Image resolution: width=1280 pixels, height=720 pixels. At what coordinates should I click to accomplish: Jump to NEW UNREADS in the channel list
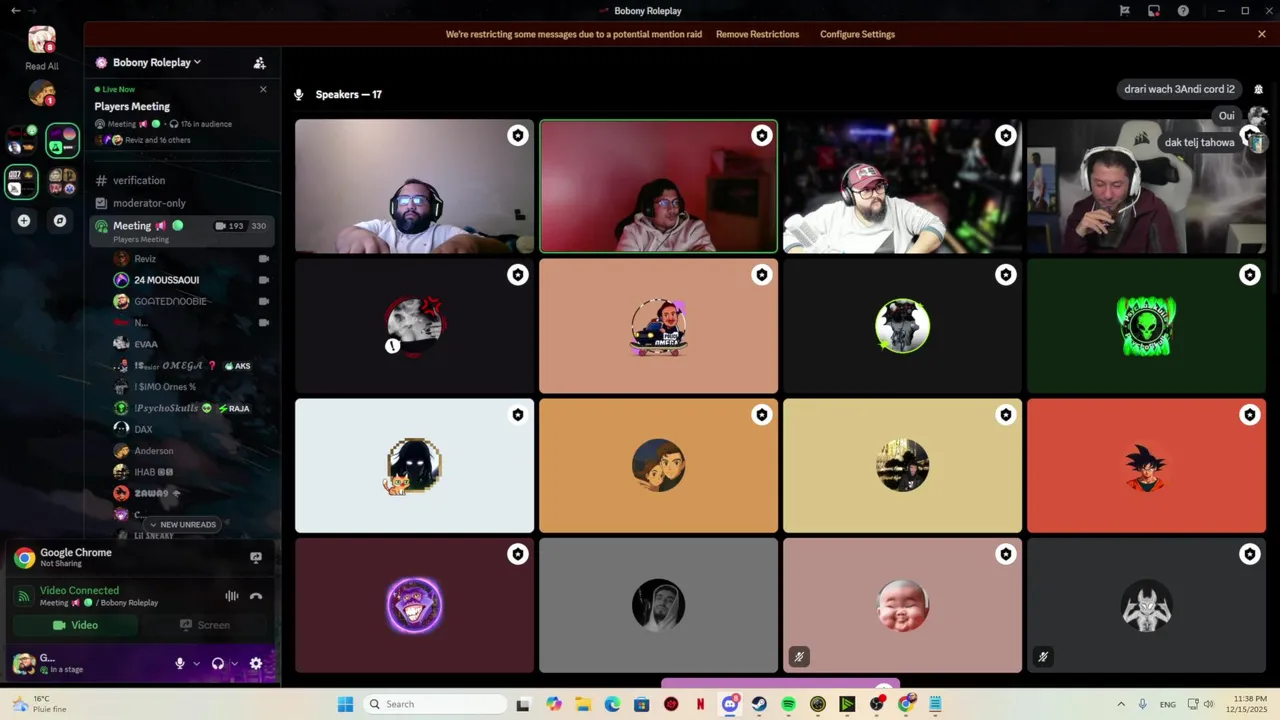pos(182,524)
